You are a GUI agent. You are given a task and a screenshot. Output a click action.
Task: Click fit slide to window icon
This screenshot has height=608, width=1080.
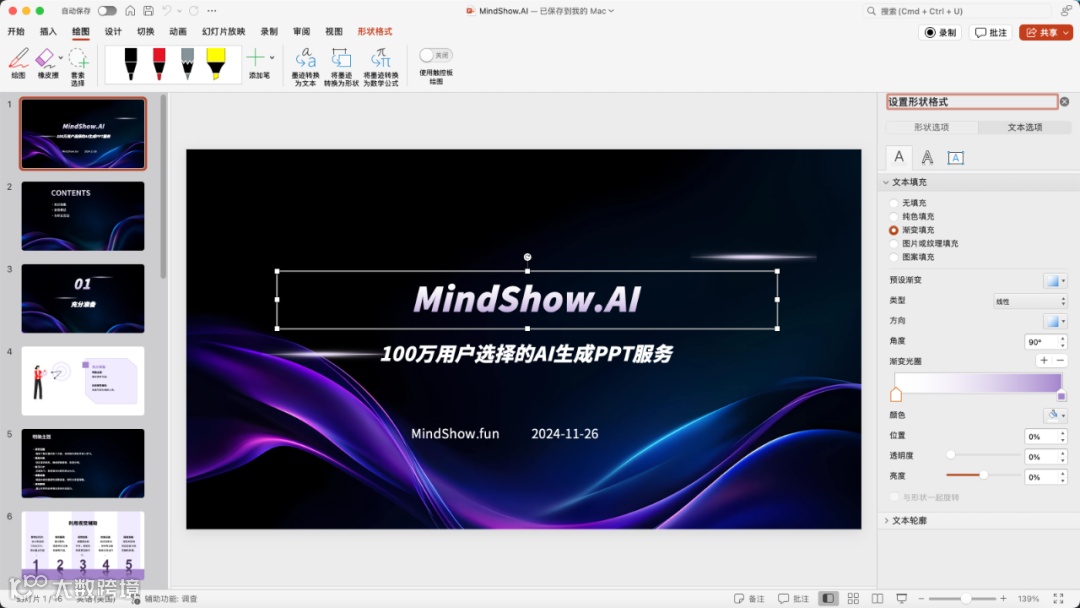coord(1058,598)
